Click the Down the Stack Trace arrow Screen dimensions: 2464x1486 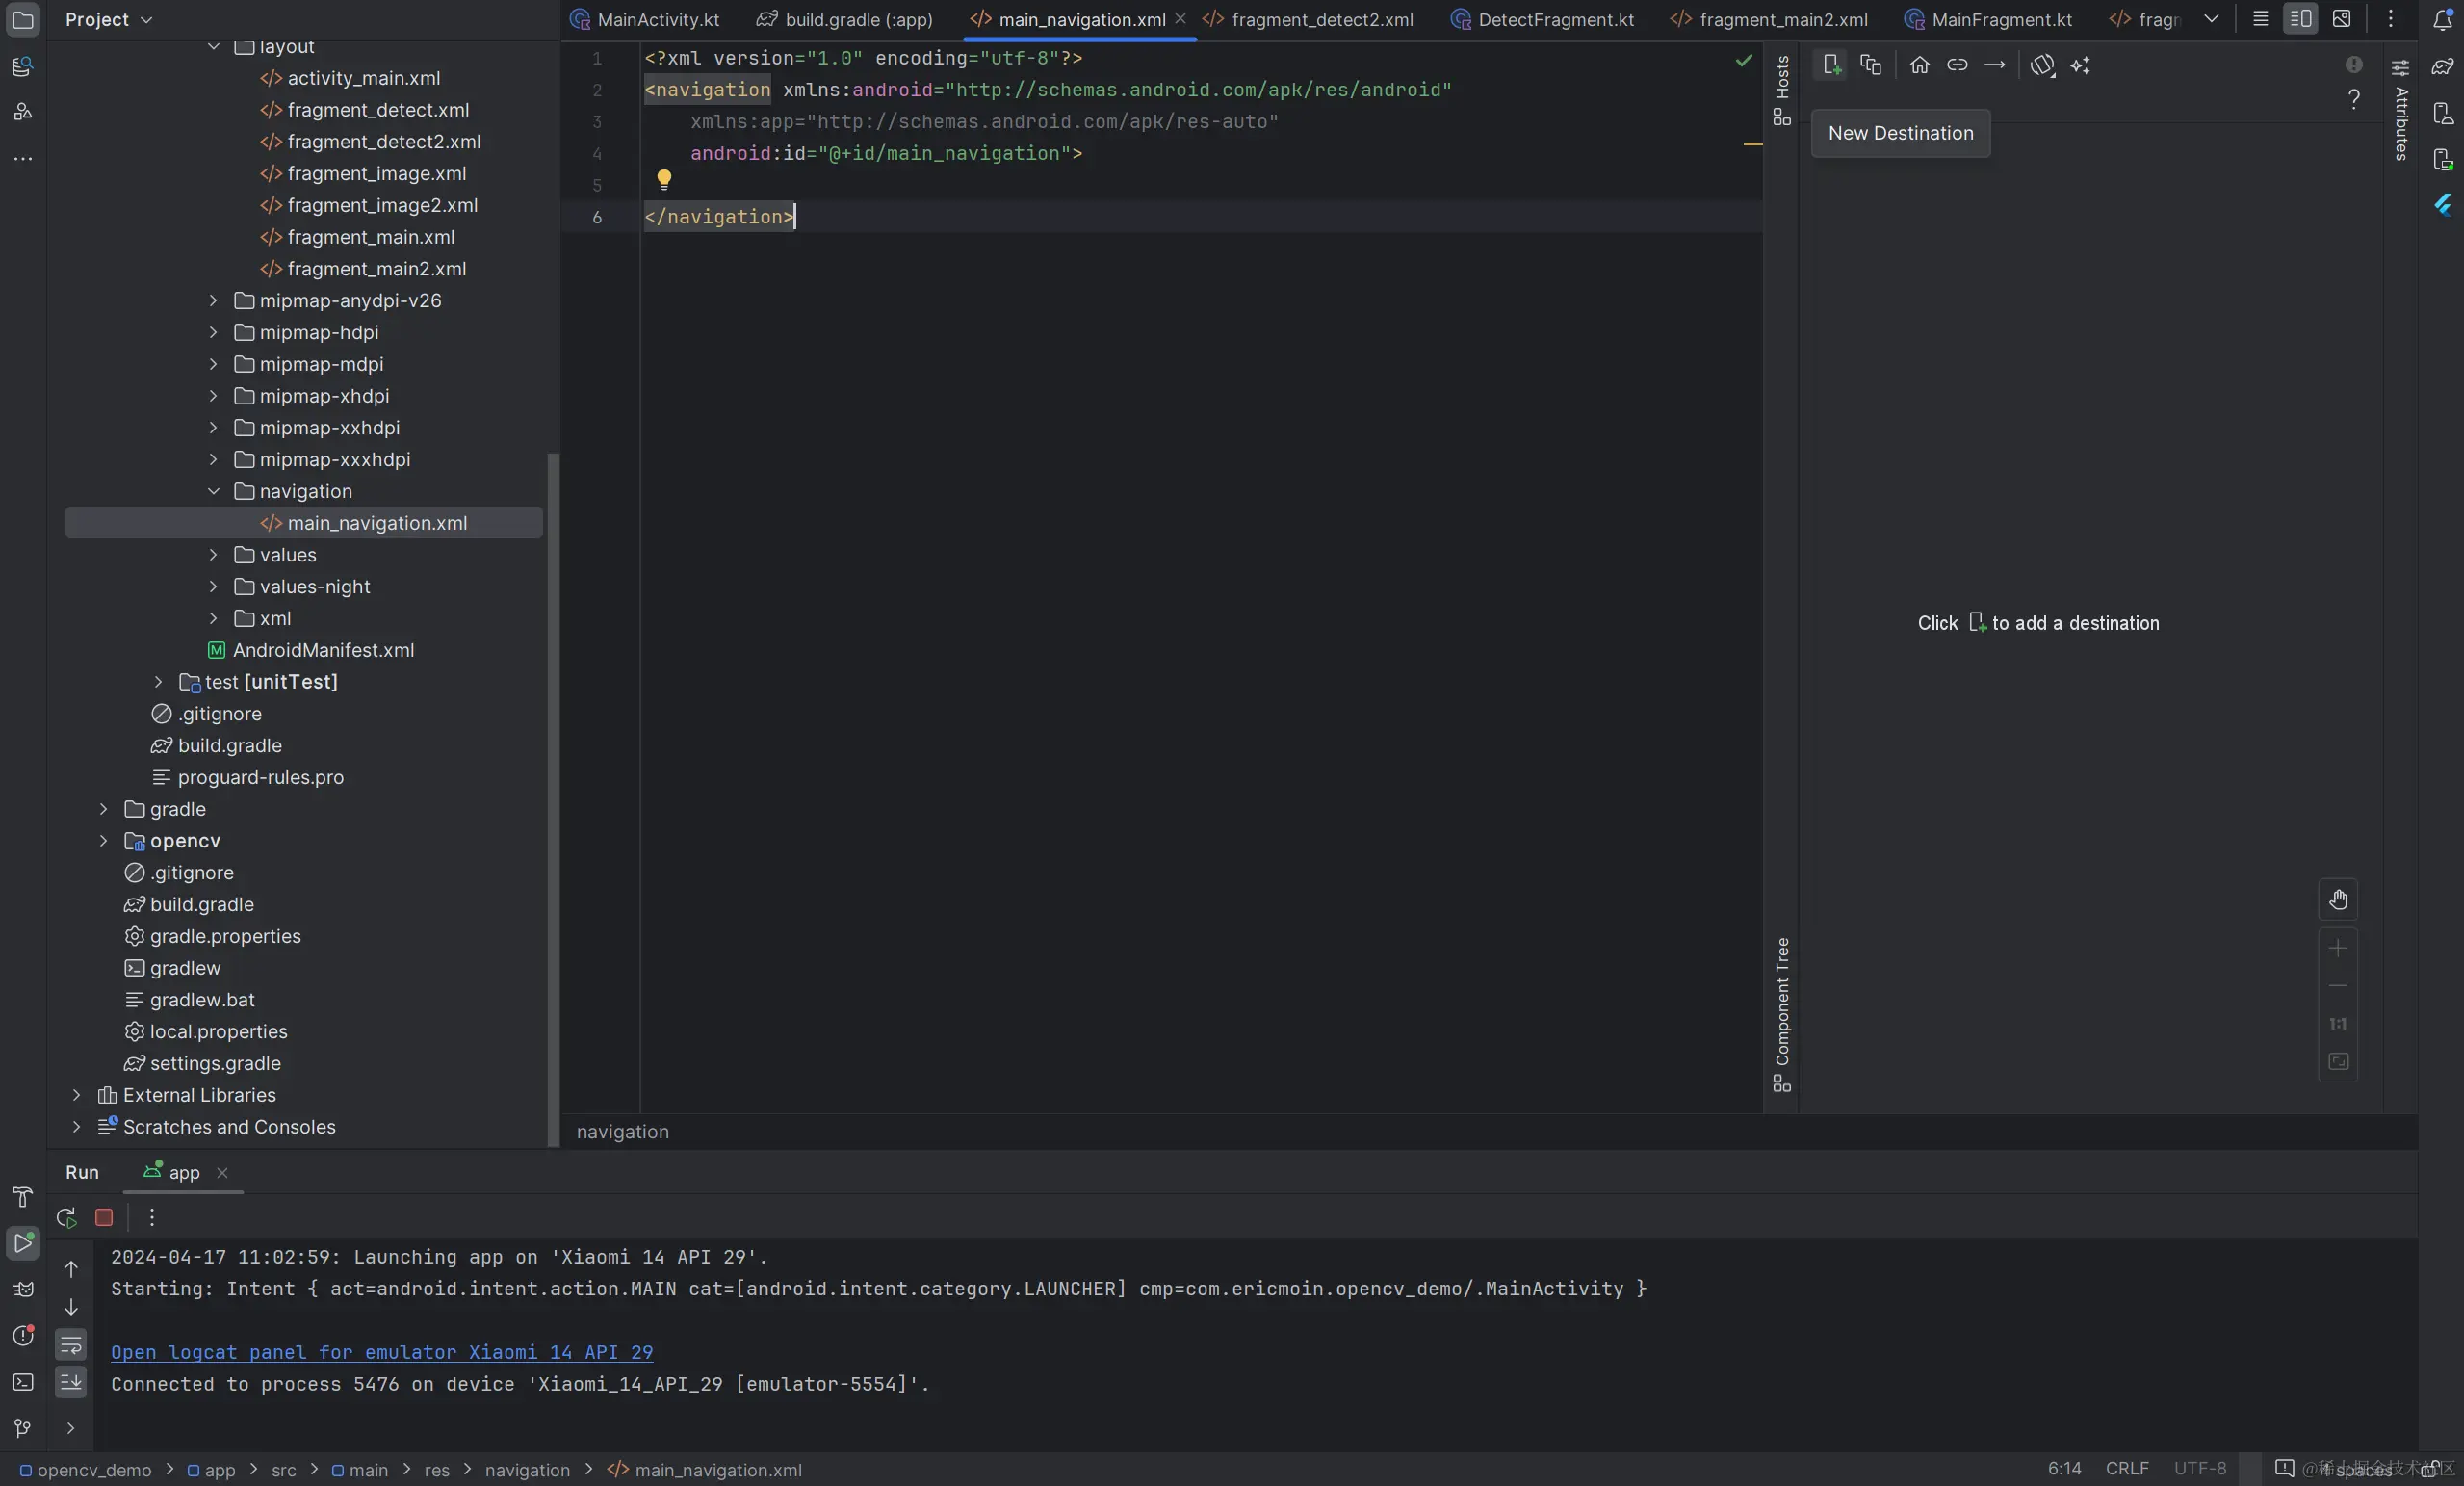pos(71,1307)
